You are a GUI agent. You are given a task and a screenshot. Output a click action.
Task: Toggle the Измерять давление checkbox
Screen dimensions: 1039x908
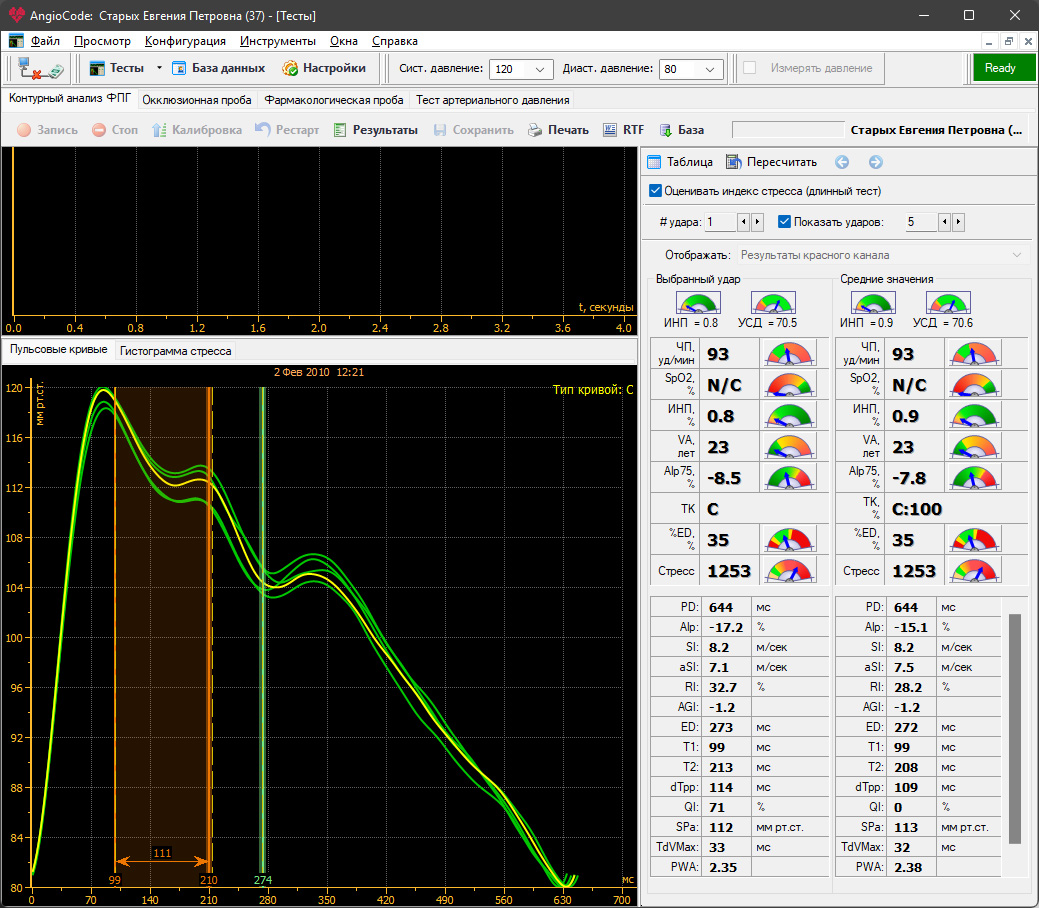(x=749, y=68)
